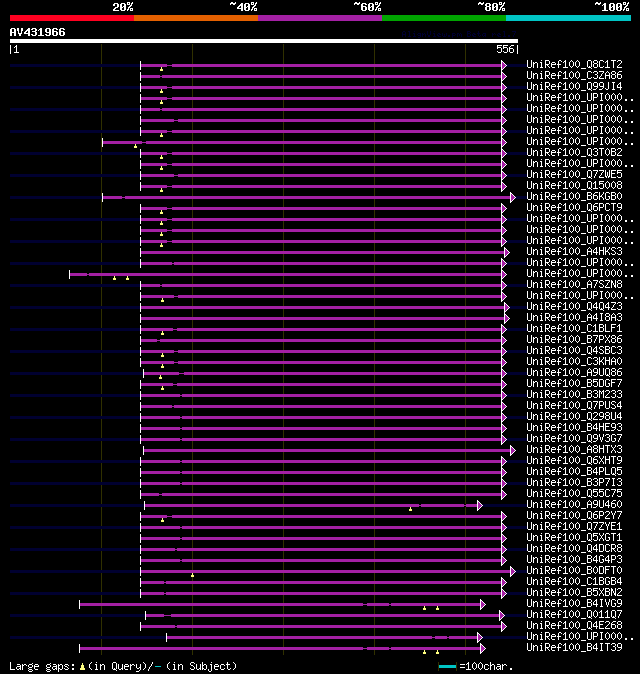Click the arrowhead ending the B0DFT0 alignment
640x674 pixels.
pos(513,571)
